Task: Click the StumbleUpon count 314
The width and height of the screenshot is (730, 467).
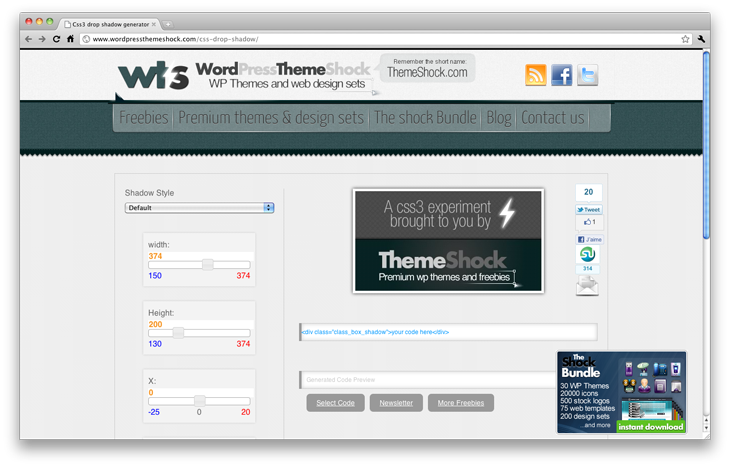Action: [588, 269]
